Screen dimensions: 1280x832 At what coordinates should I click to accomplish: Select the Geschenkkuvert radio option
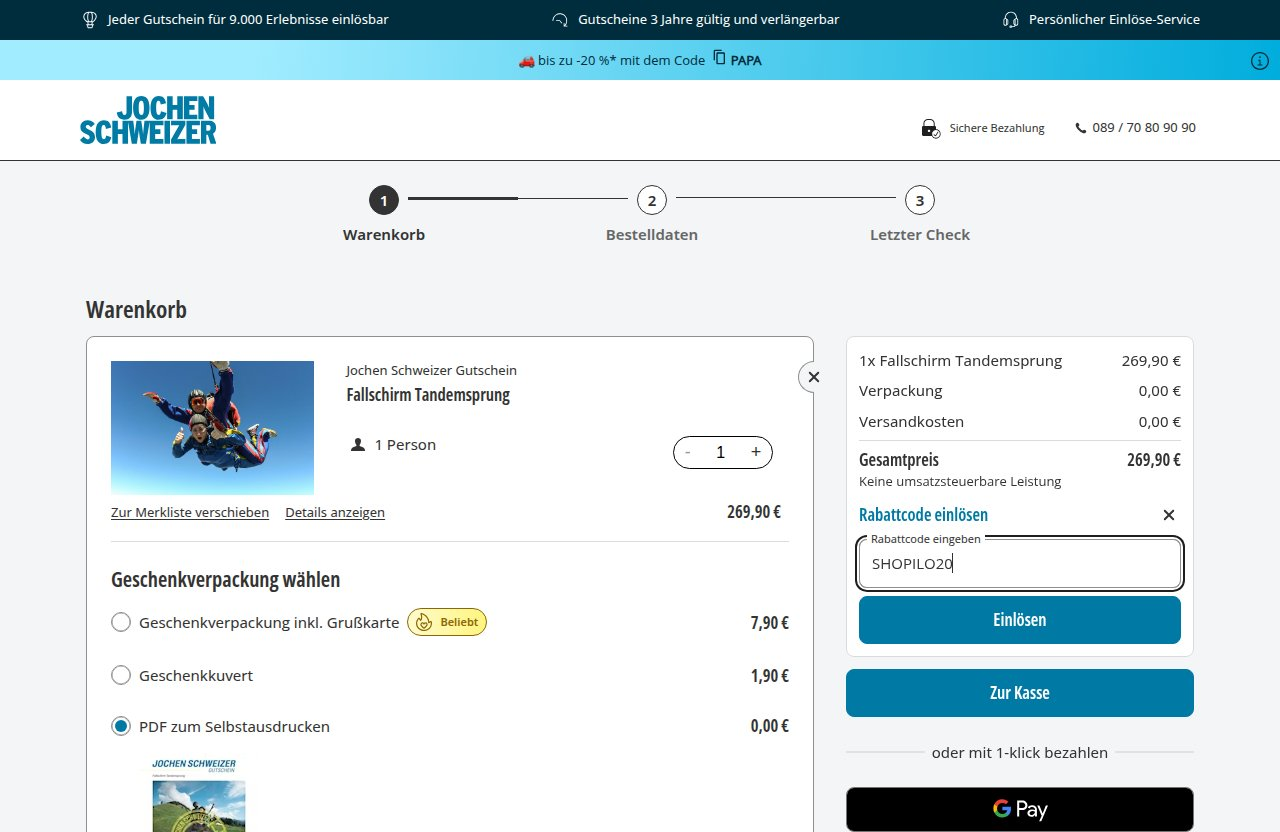[121, 675]
